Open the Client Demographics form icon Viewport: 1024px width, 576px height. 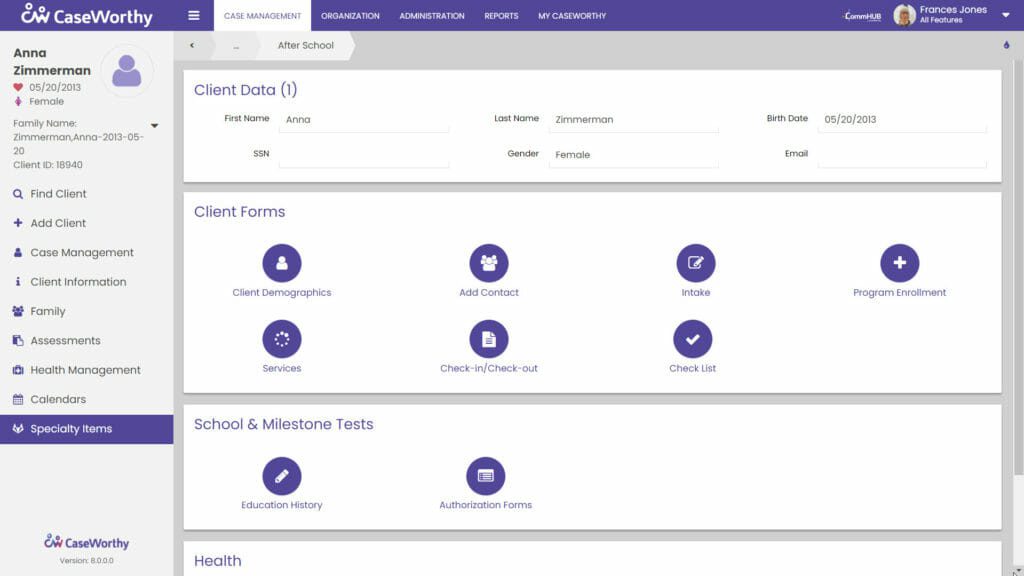(281, 263)
